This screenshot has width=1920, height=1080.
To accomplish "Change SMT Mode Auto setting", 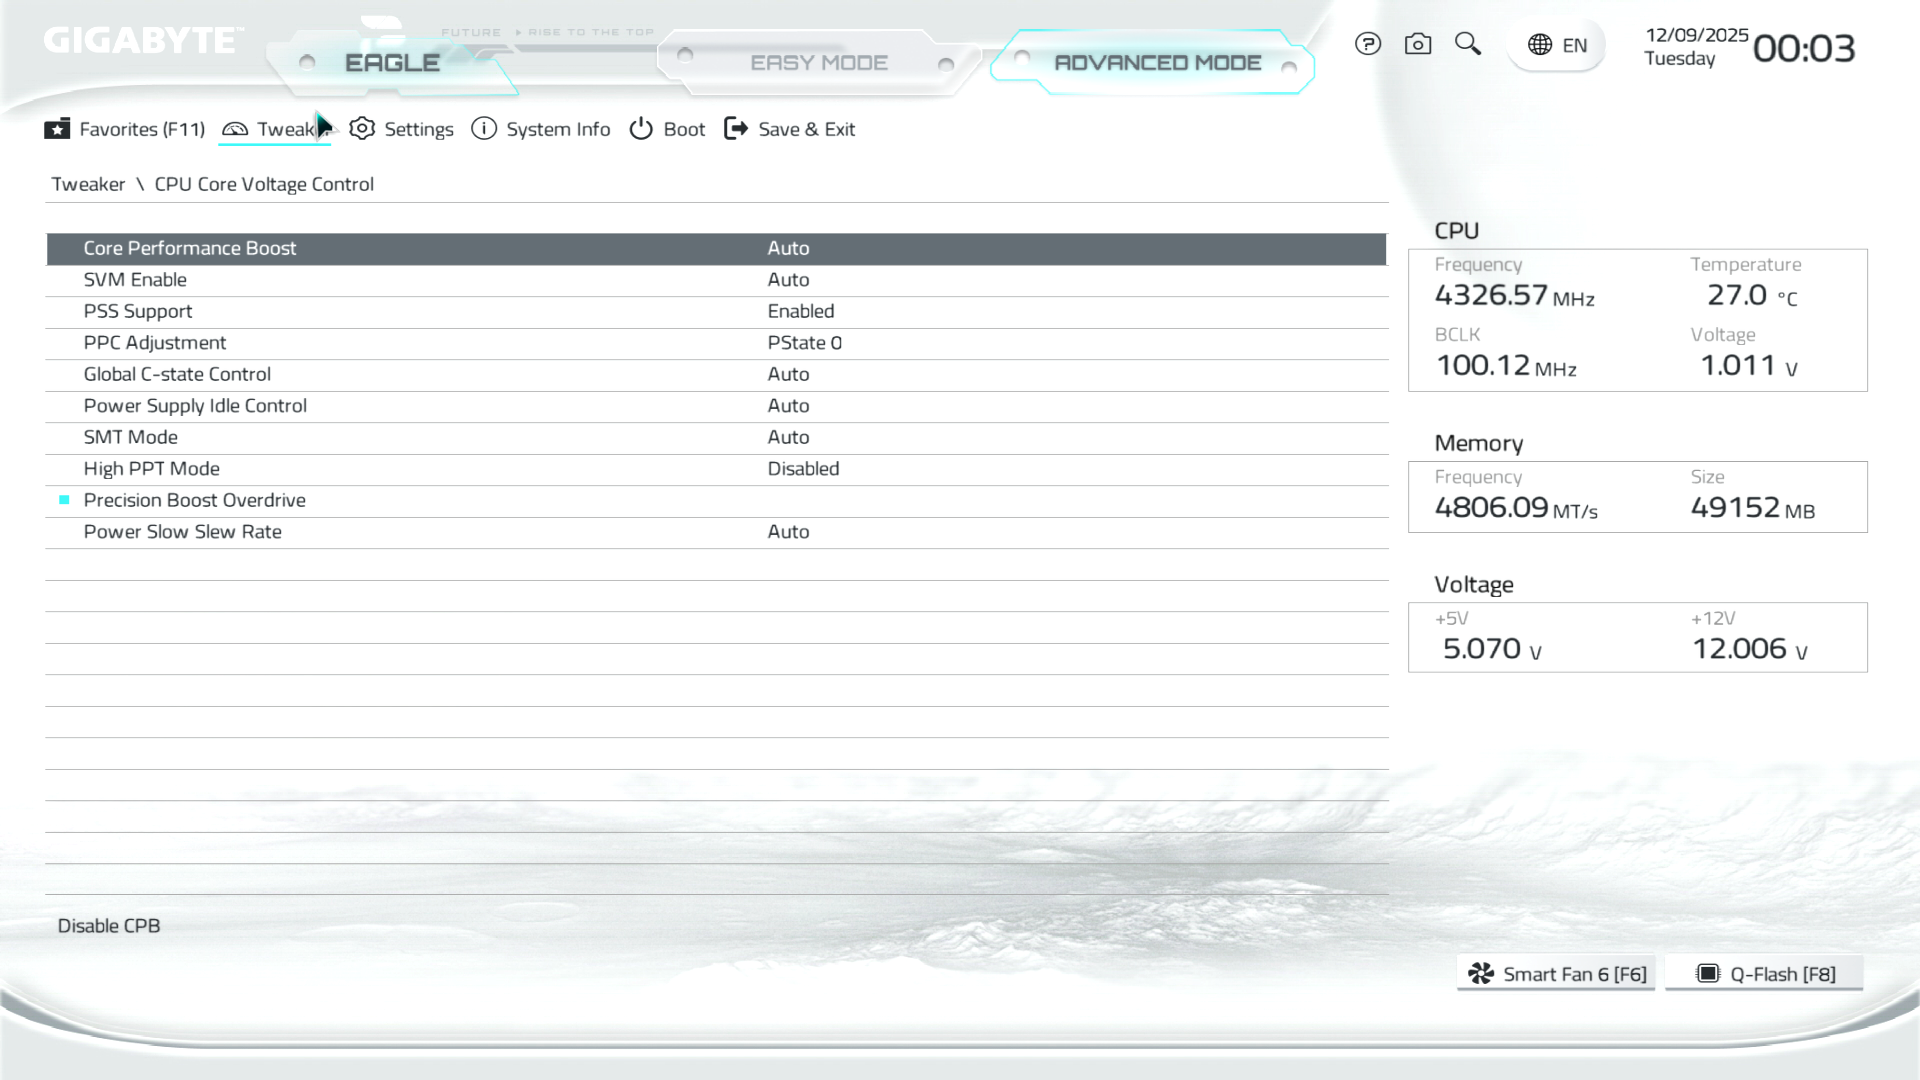I will [788, 437].
